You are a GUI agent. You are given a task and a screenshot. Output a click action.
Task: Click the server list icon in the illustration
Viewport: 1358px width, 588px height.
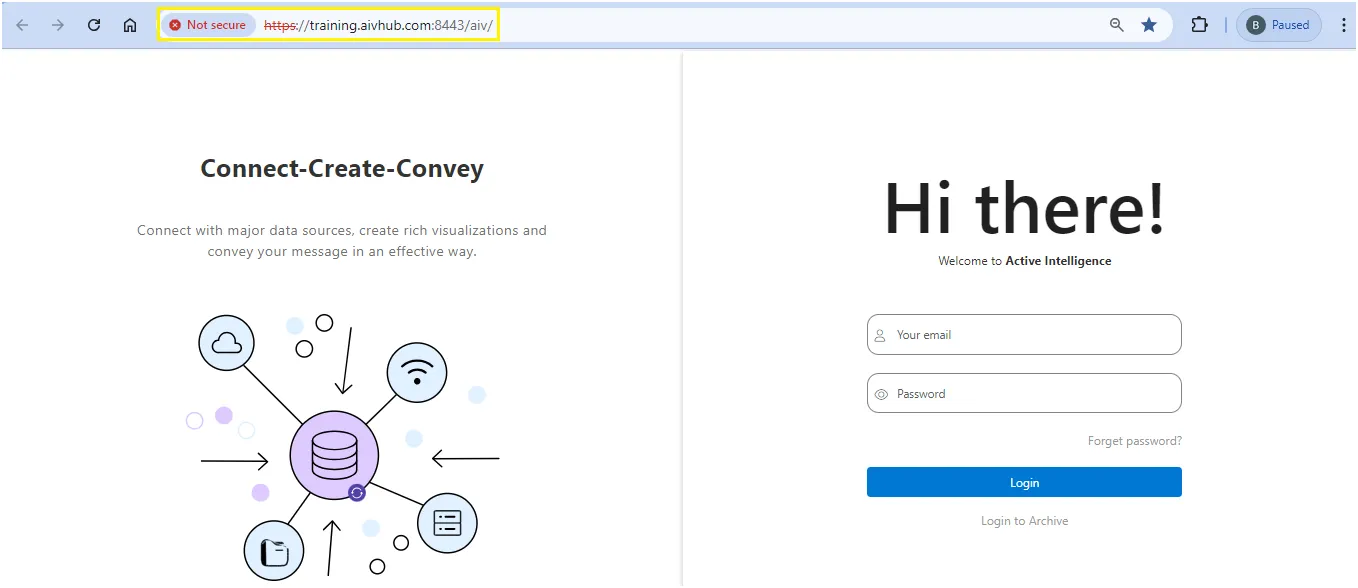[447, 523]
